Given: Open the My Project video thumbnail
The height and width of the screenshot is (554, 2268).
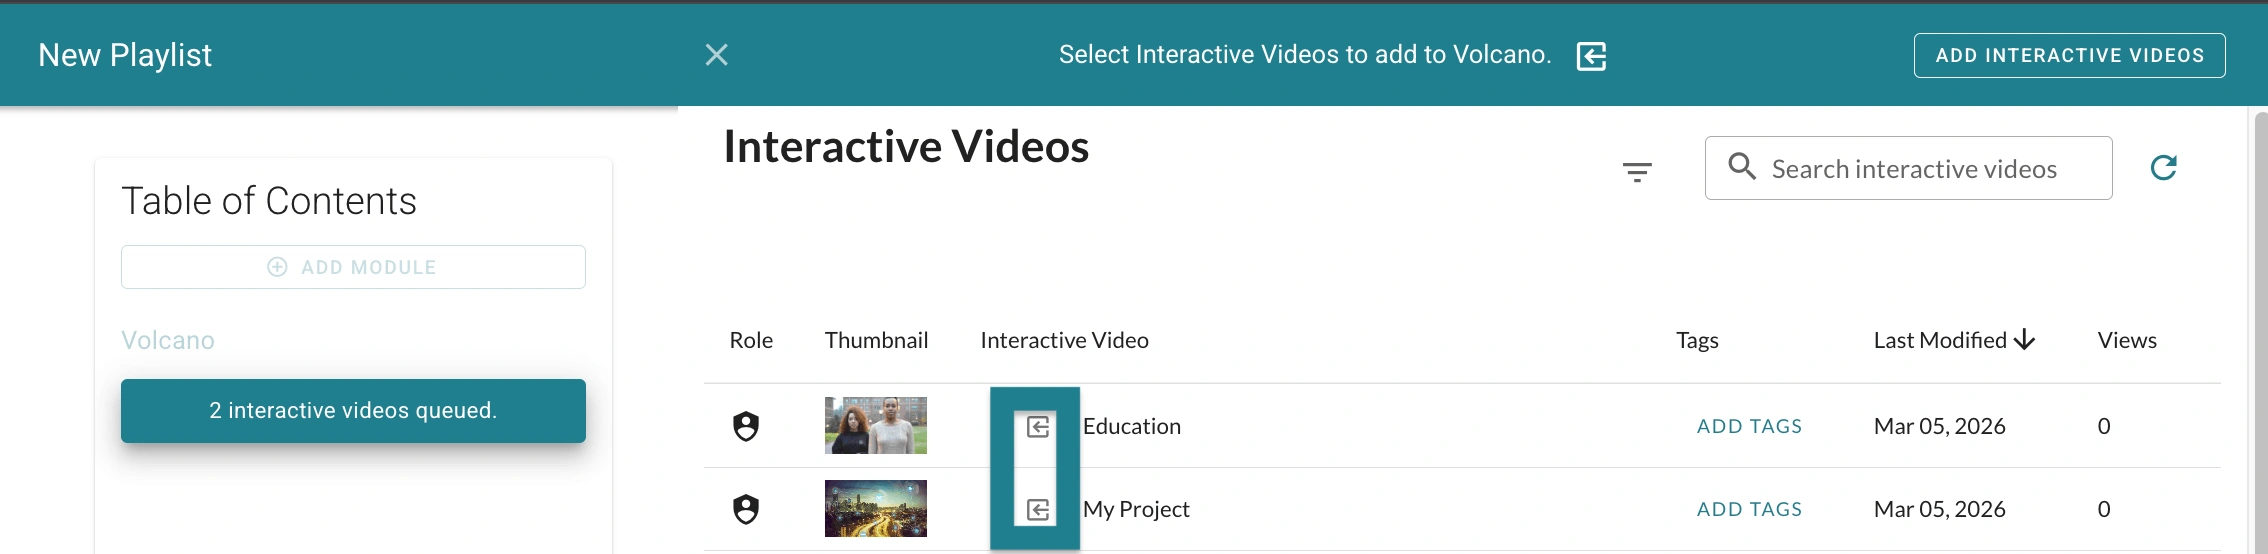Looking at the screenshot, I should click(876, 508).
